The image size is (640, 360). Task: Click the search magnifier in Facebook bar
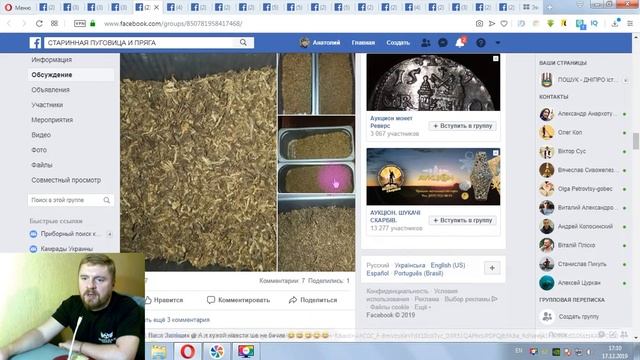pos(243,42)
